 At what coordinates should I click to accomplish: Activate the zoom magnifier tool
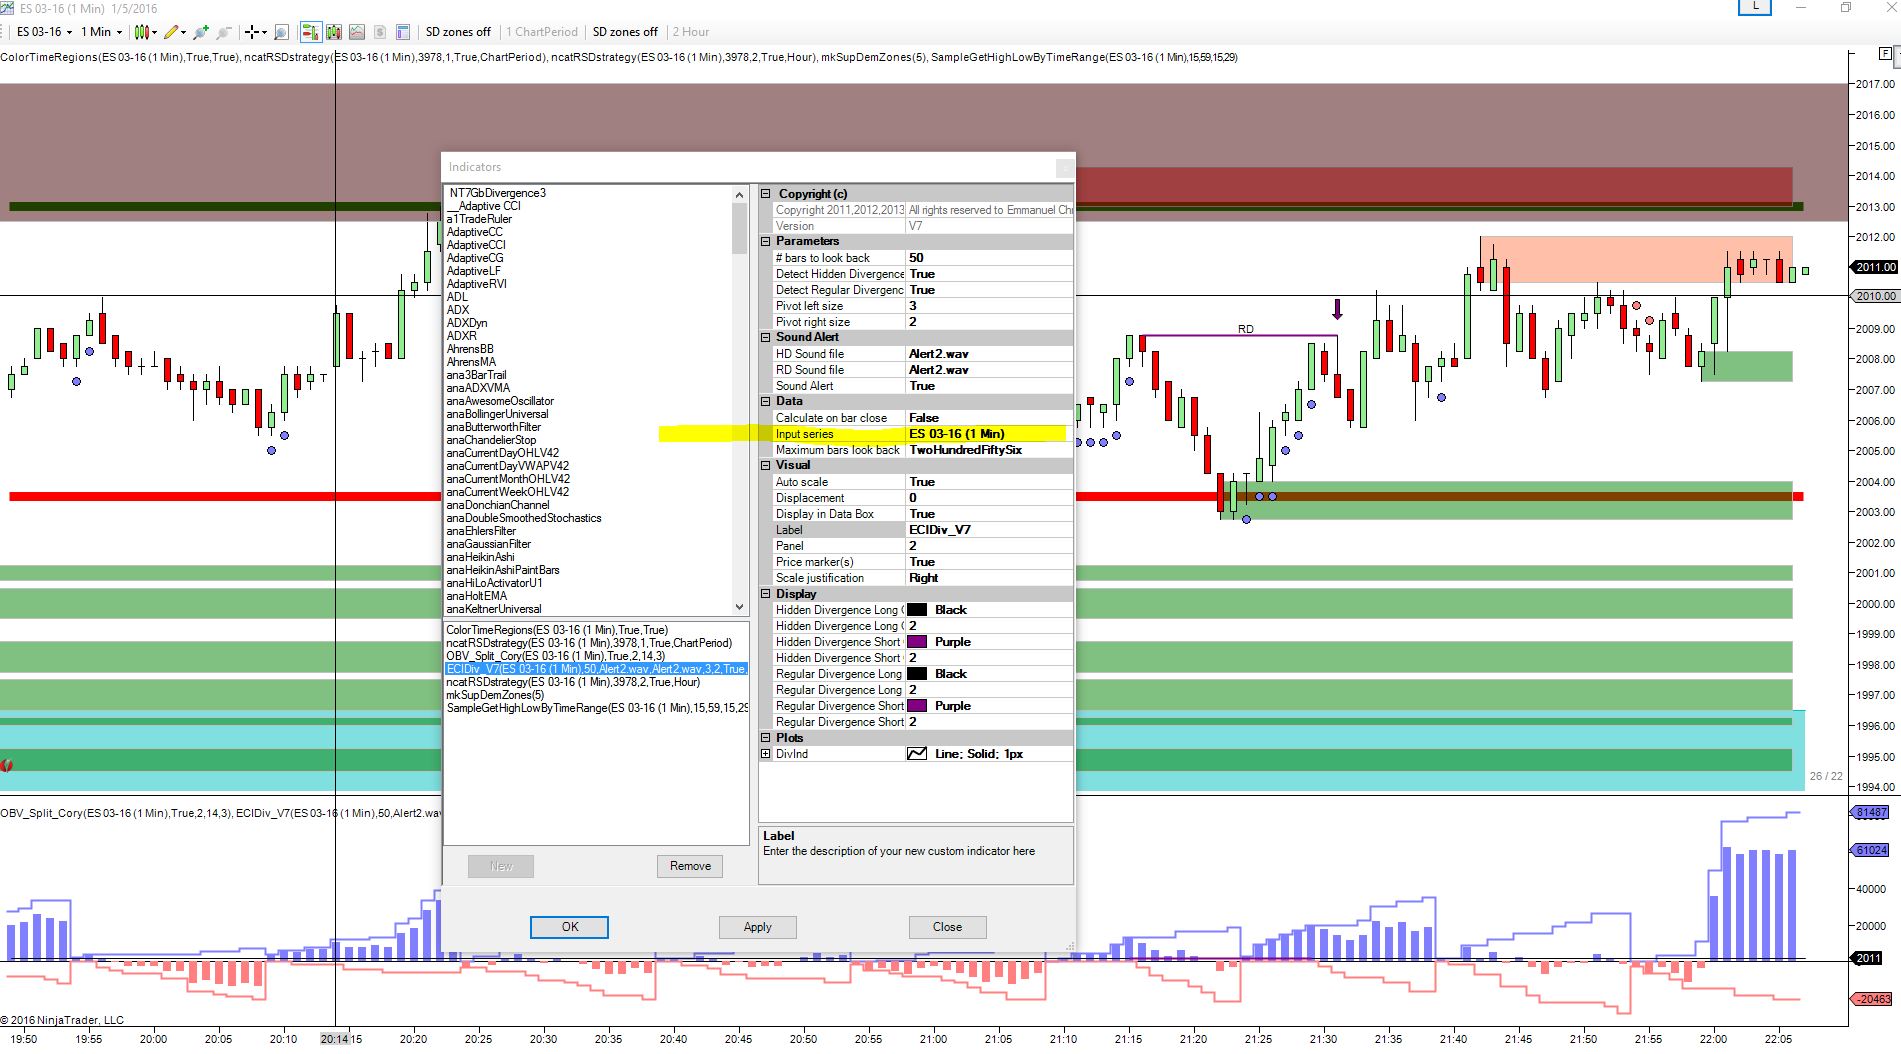(281, 32)
